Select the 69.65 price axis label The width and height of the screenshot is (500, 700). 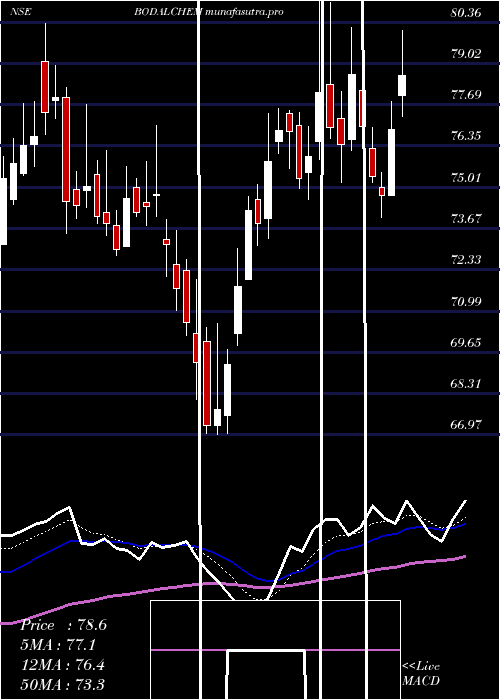(466, 342)
